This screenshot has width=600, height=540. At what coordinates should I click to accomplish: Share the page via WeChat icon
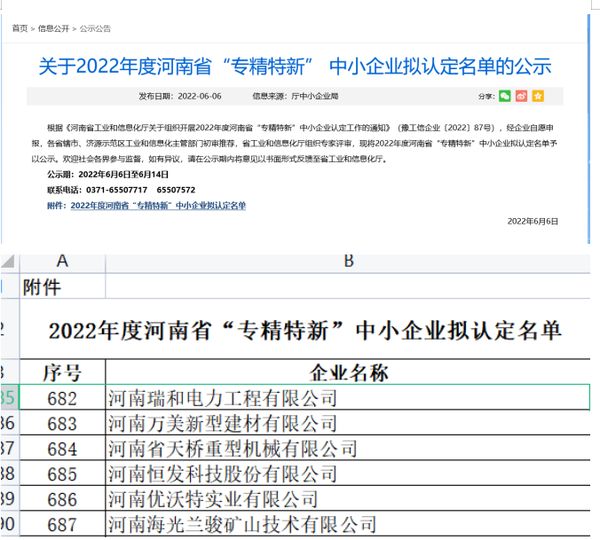[x=505, y=96]
